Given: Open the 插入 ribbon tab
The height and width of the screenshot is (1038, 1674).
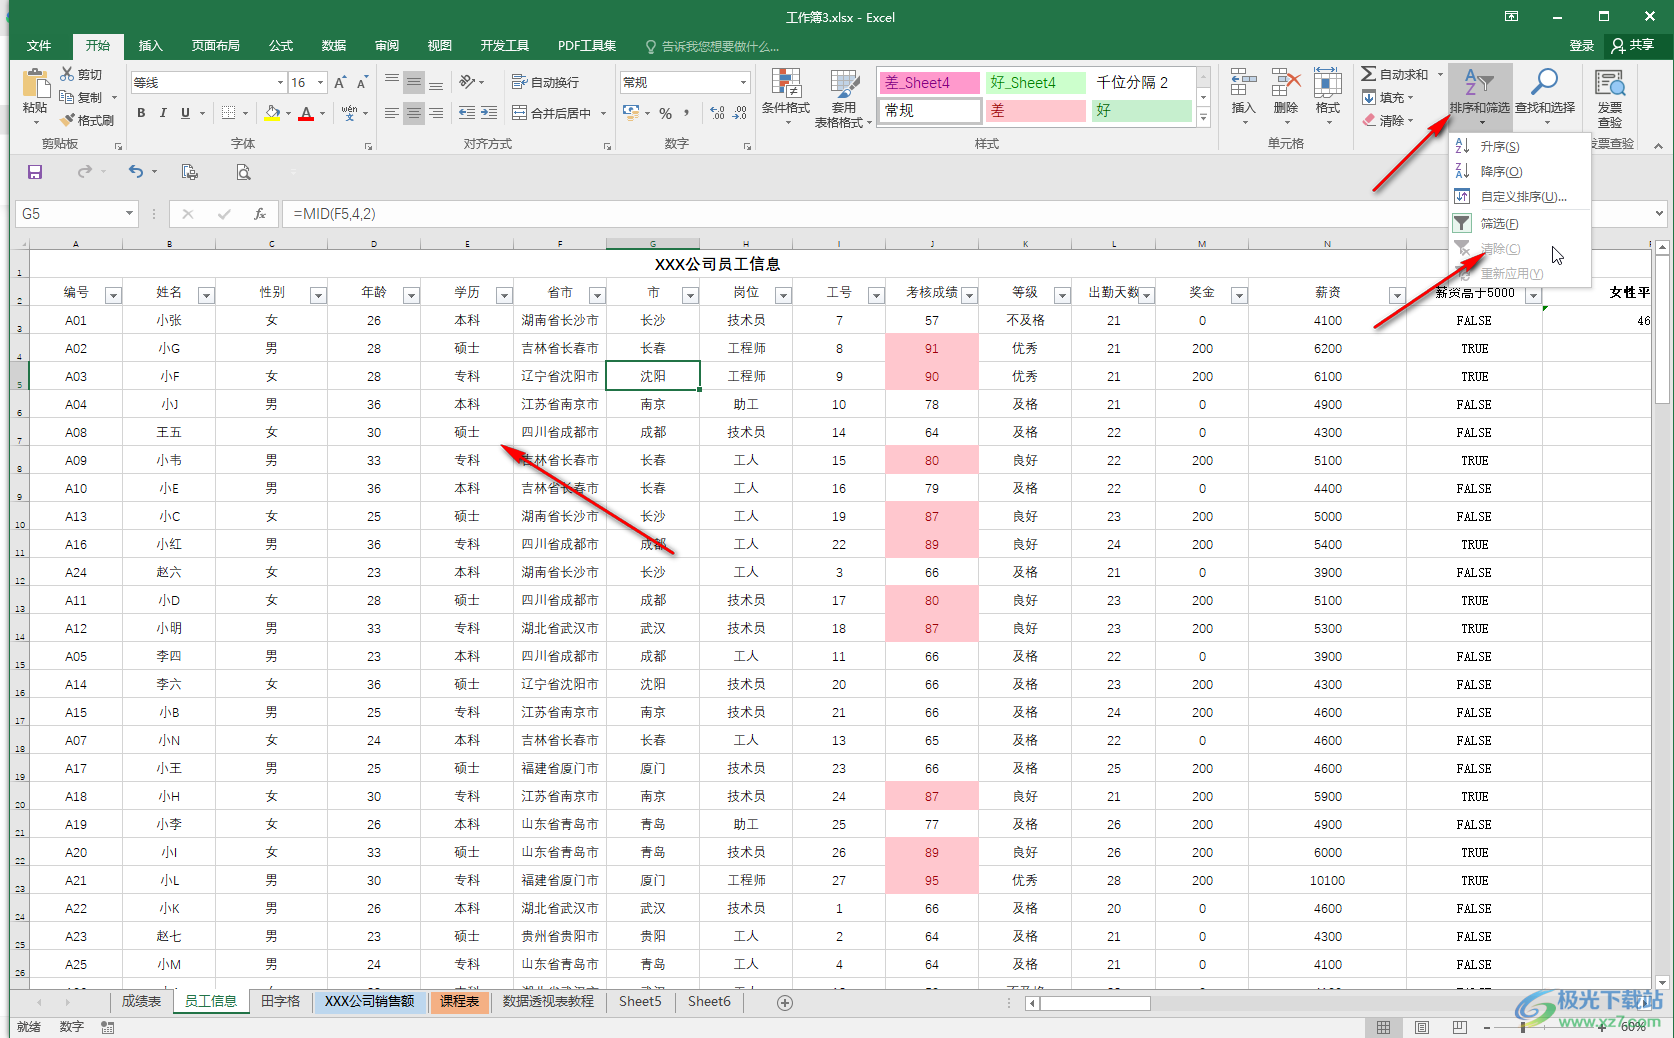Looking at the screenshot, I should click(150, 46).
